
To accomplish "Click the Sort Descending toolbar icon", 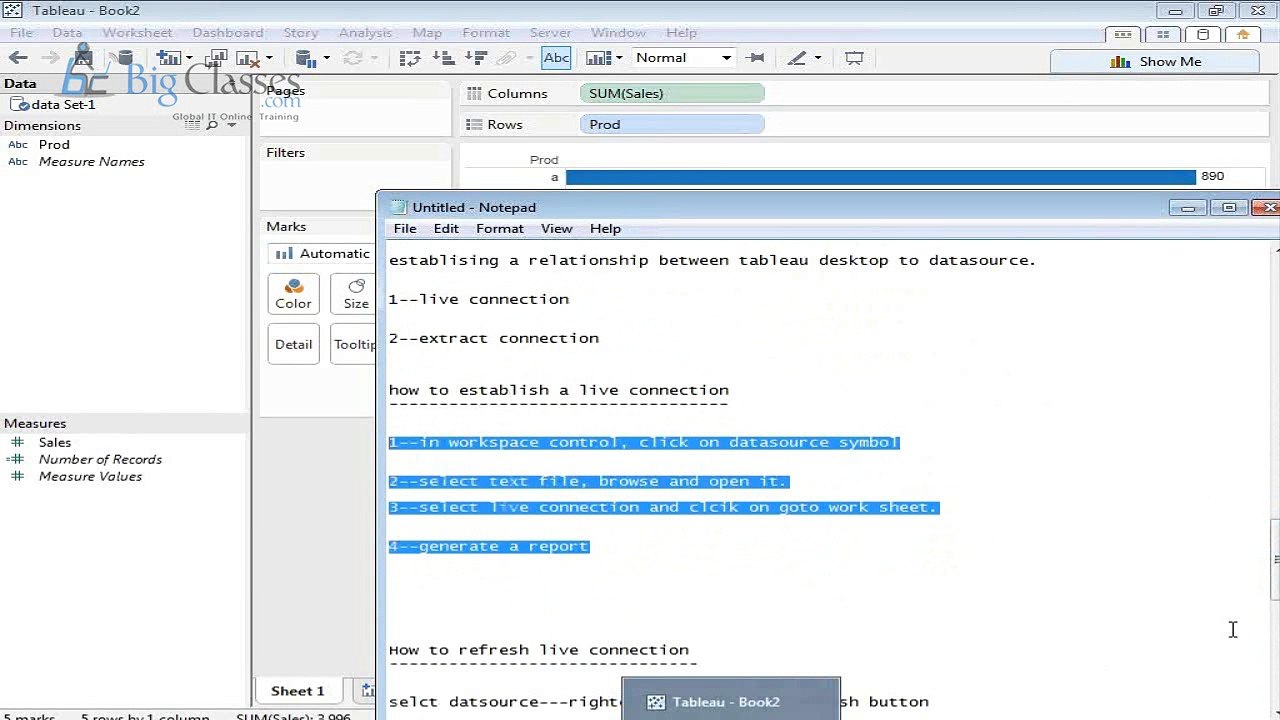I will (475, 58).
